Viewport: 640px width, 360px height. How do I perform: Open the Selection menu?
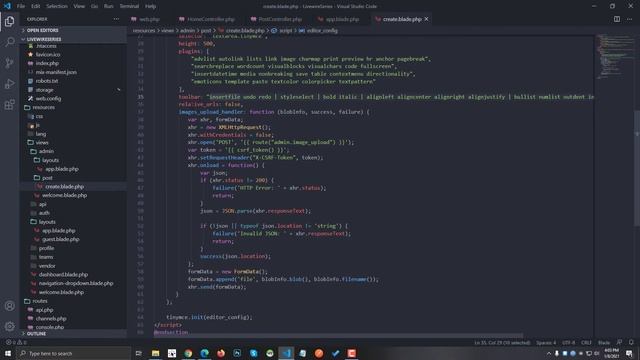coord(57,6)
